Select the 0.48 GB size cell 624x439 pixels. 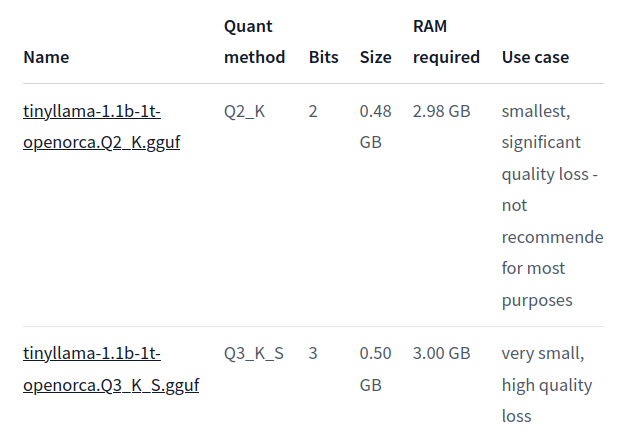[375, 127]
